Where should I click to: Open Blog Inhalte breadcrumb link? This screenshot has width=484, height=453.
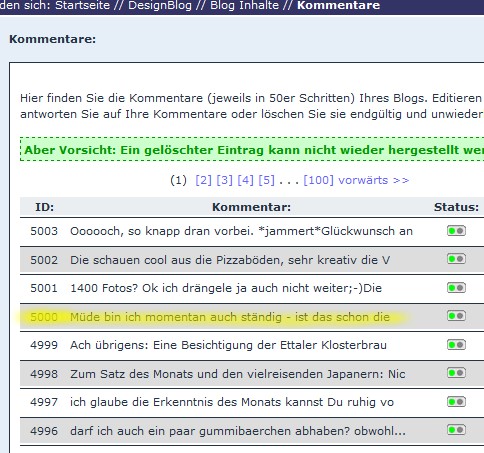[244, 5]
